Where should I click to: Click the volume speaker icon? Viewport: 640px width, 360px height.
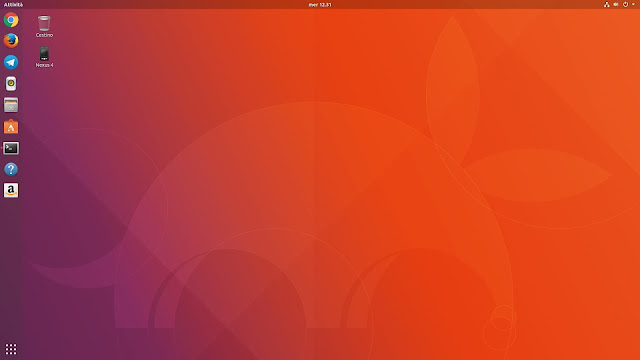click(616, 4)
